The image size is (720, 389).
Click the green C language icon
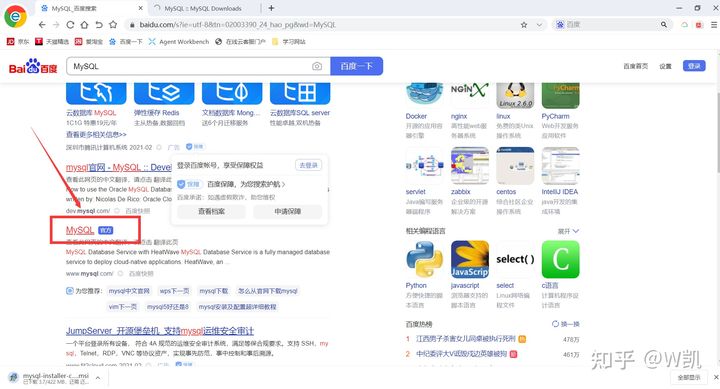[x=560, y=259]
